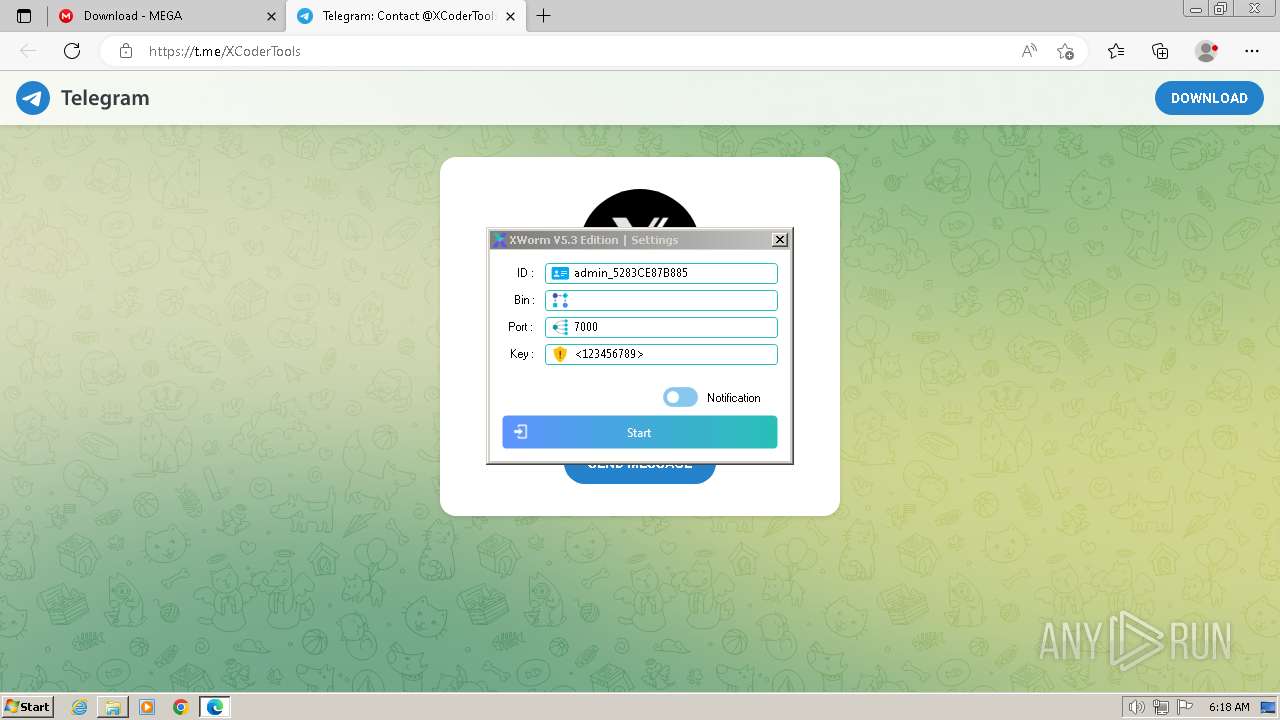Open the Windows Start menu
The width and height of the screenshot is (1280, 720).
pos(27,707)
